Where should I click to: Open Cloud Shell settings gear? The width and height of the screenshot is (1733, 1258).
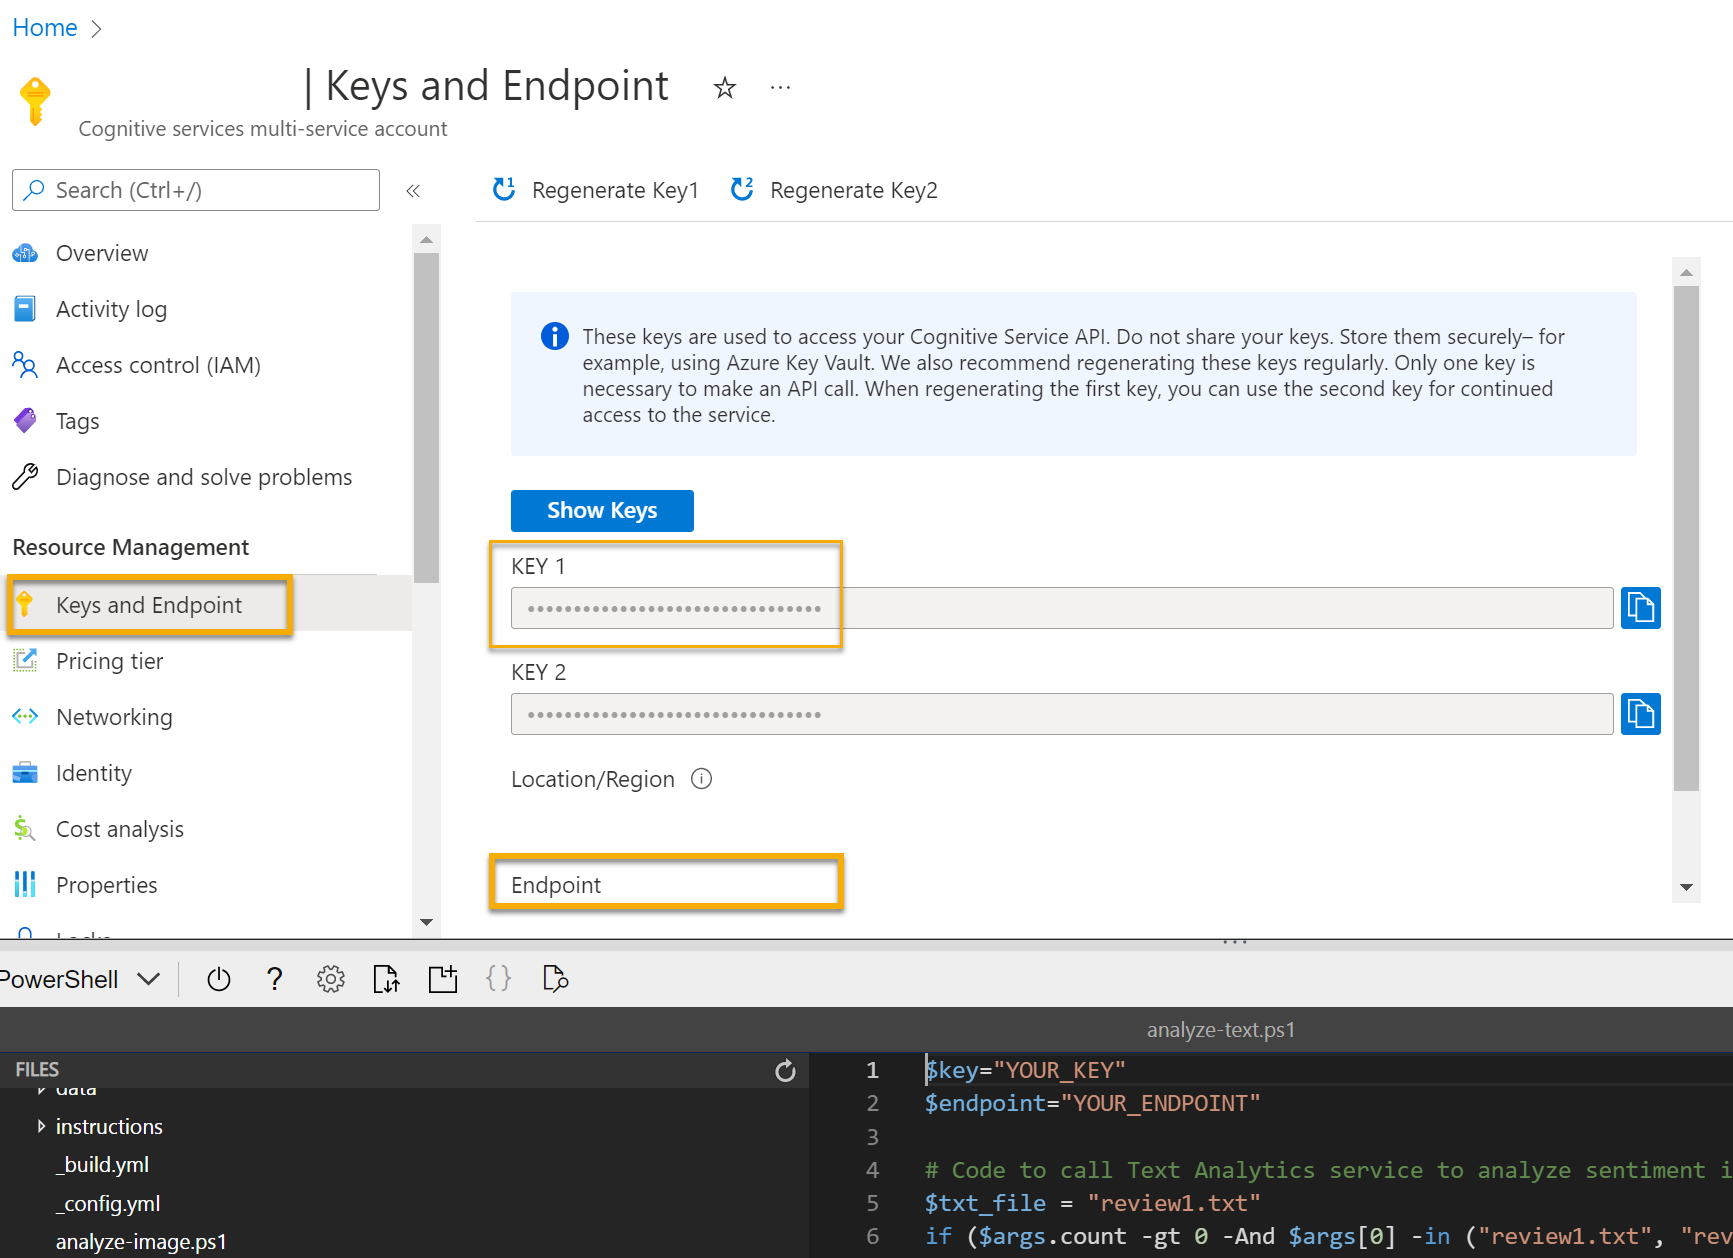pos(331,979)
